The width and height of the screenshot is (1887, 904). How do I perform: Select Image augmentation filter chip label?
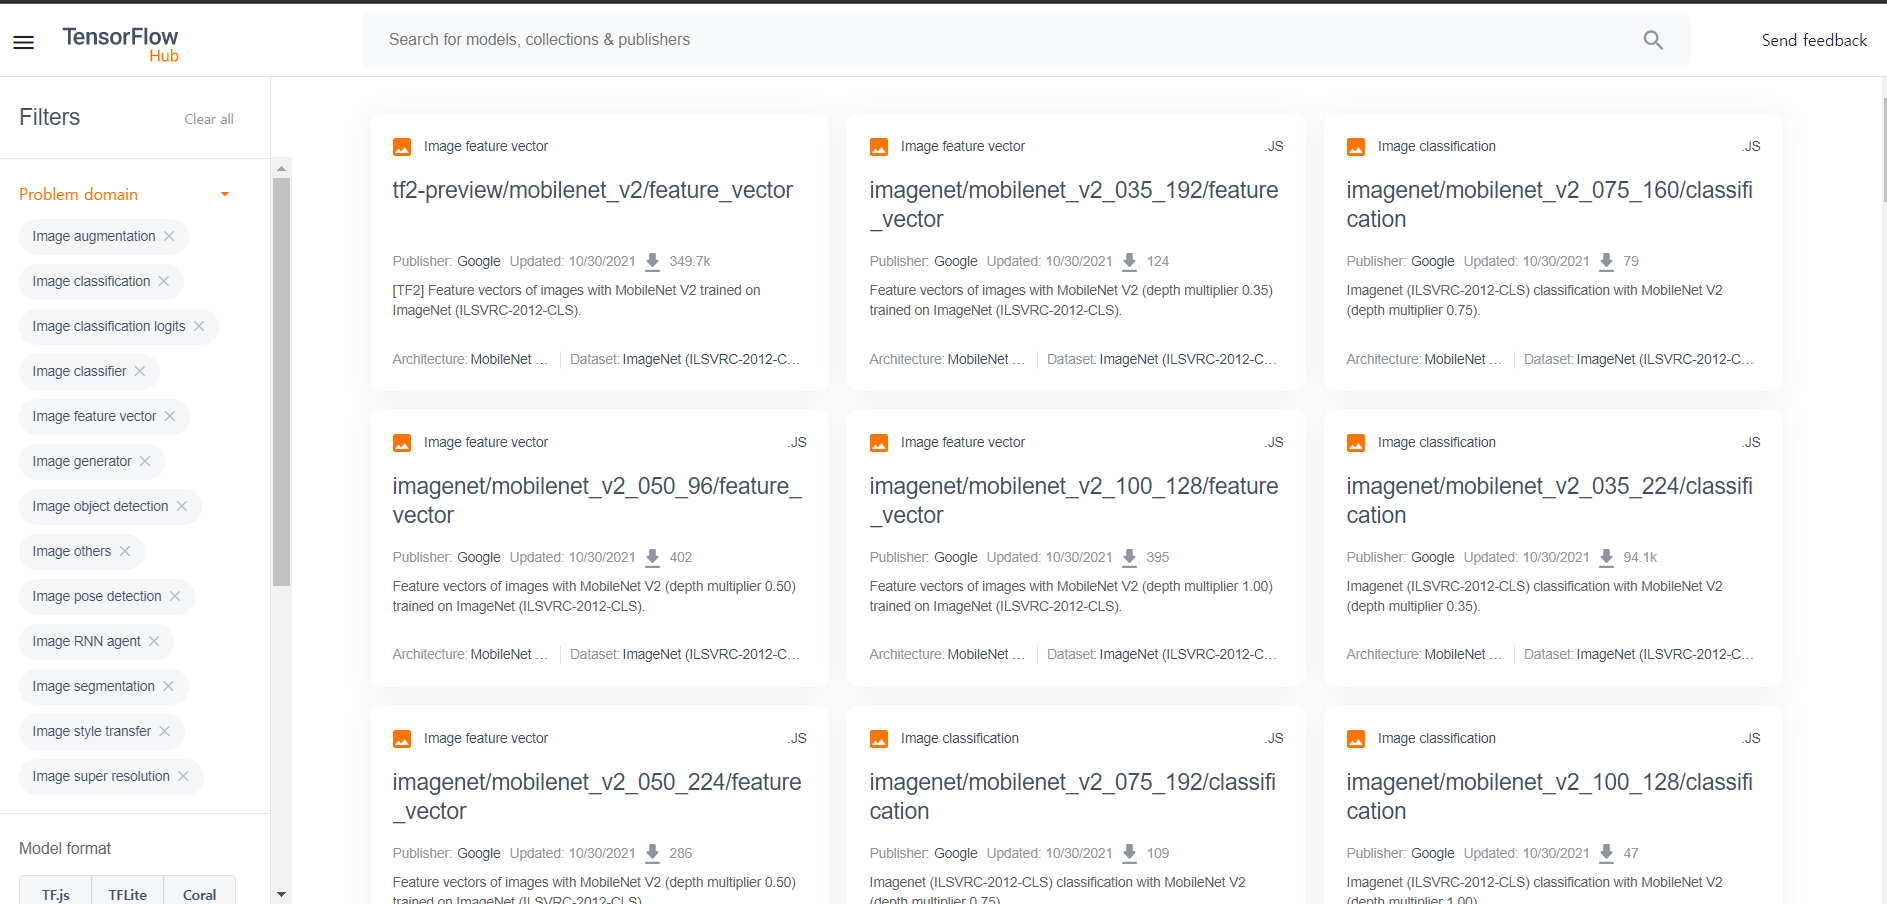tap(94, 236)
